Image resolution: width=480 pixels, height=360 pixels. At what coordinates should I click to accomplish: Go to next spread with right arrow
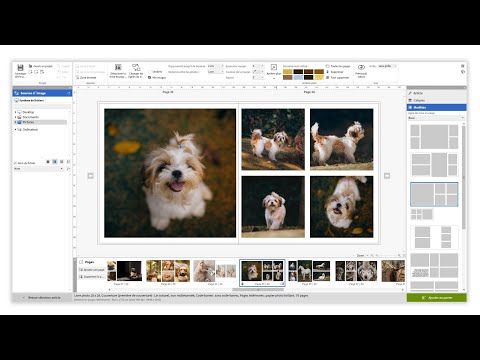[387, 176]
